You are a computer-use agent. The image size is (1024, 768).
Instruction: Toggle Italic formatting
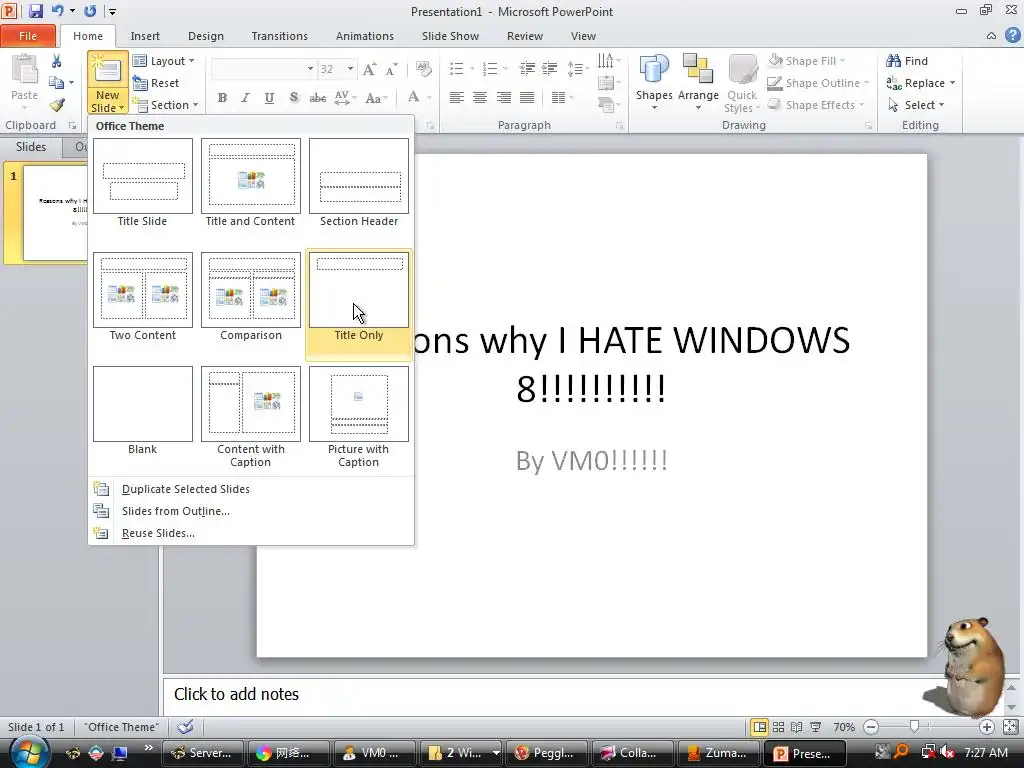pyautogui.click(x=246, y=98)
